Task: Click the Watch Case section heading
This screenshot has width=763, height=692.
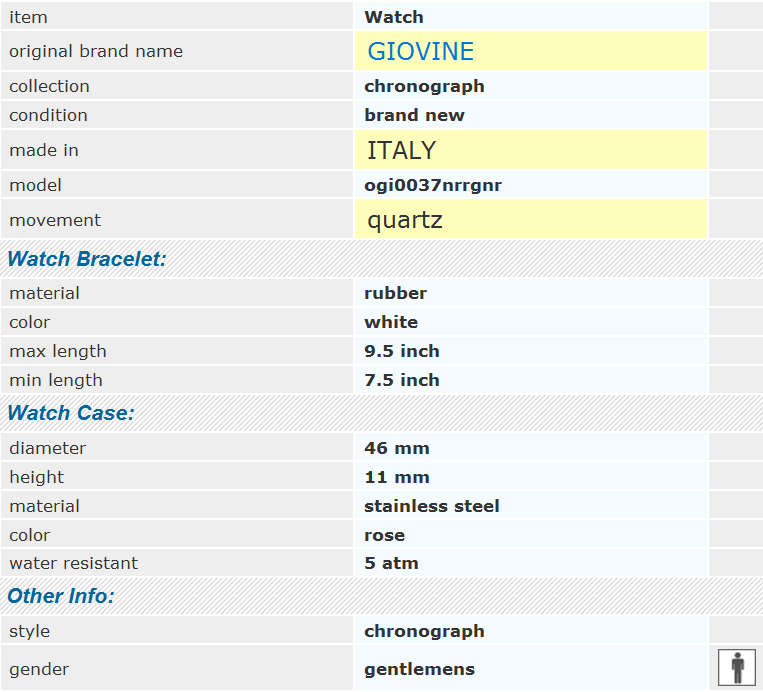Action: (71, 413)
